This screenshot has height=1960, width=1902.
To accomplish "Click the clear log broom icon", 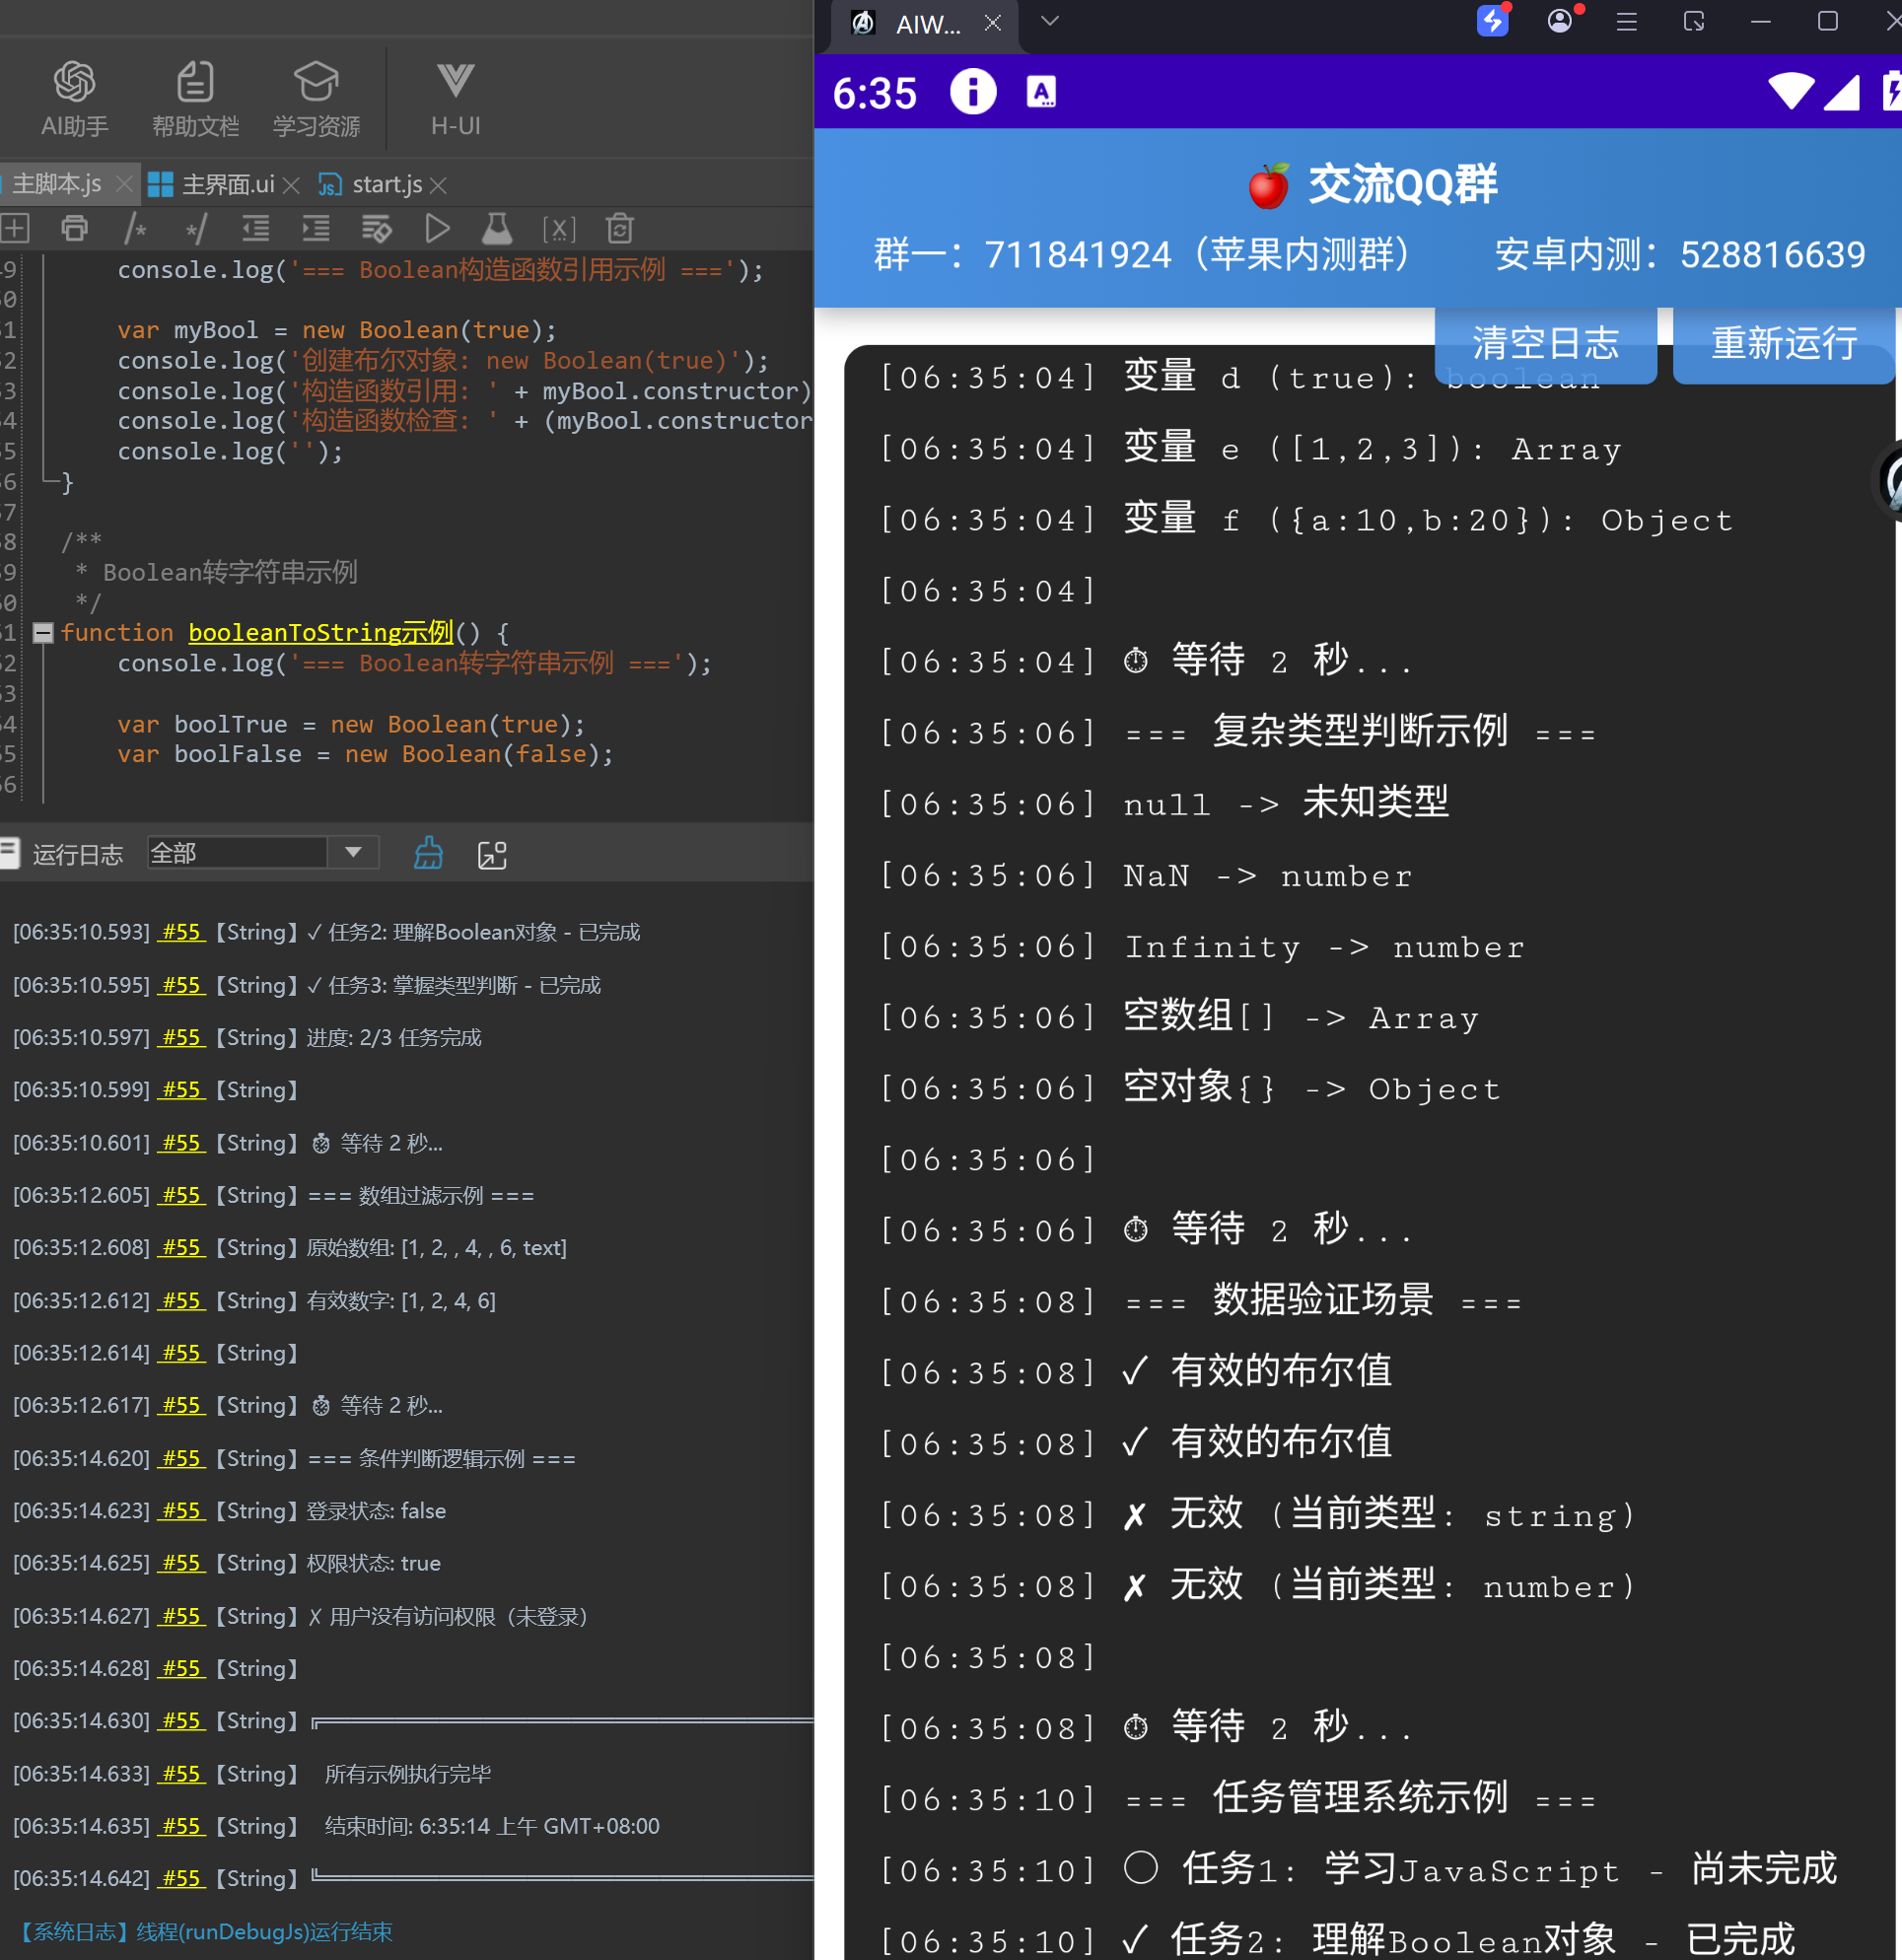I will pos(428,853).
